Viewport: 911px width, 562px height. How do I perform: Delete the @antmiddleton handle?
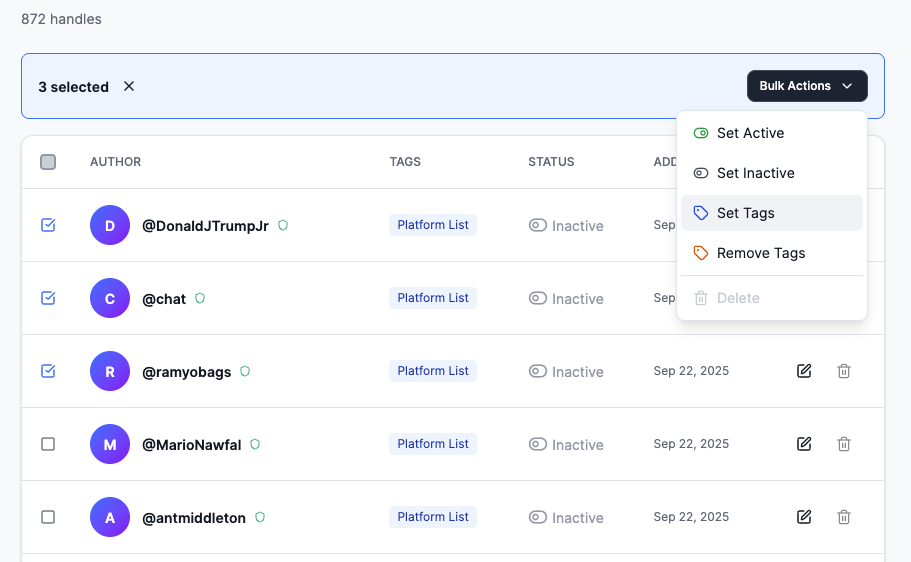(844, 517)
